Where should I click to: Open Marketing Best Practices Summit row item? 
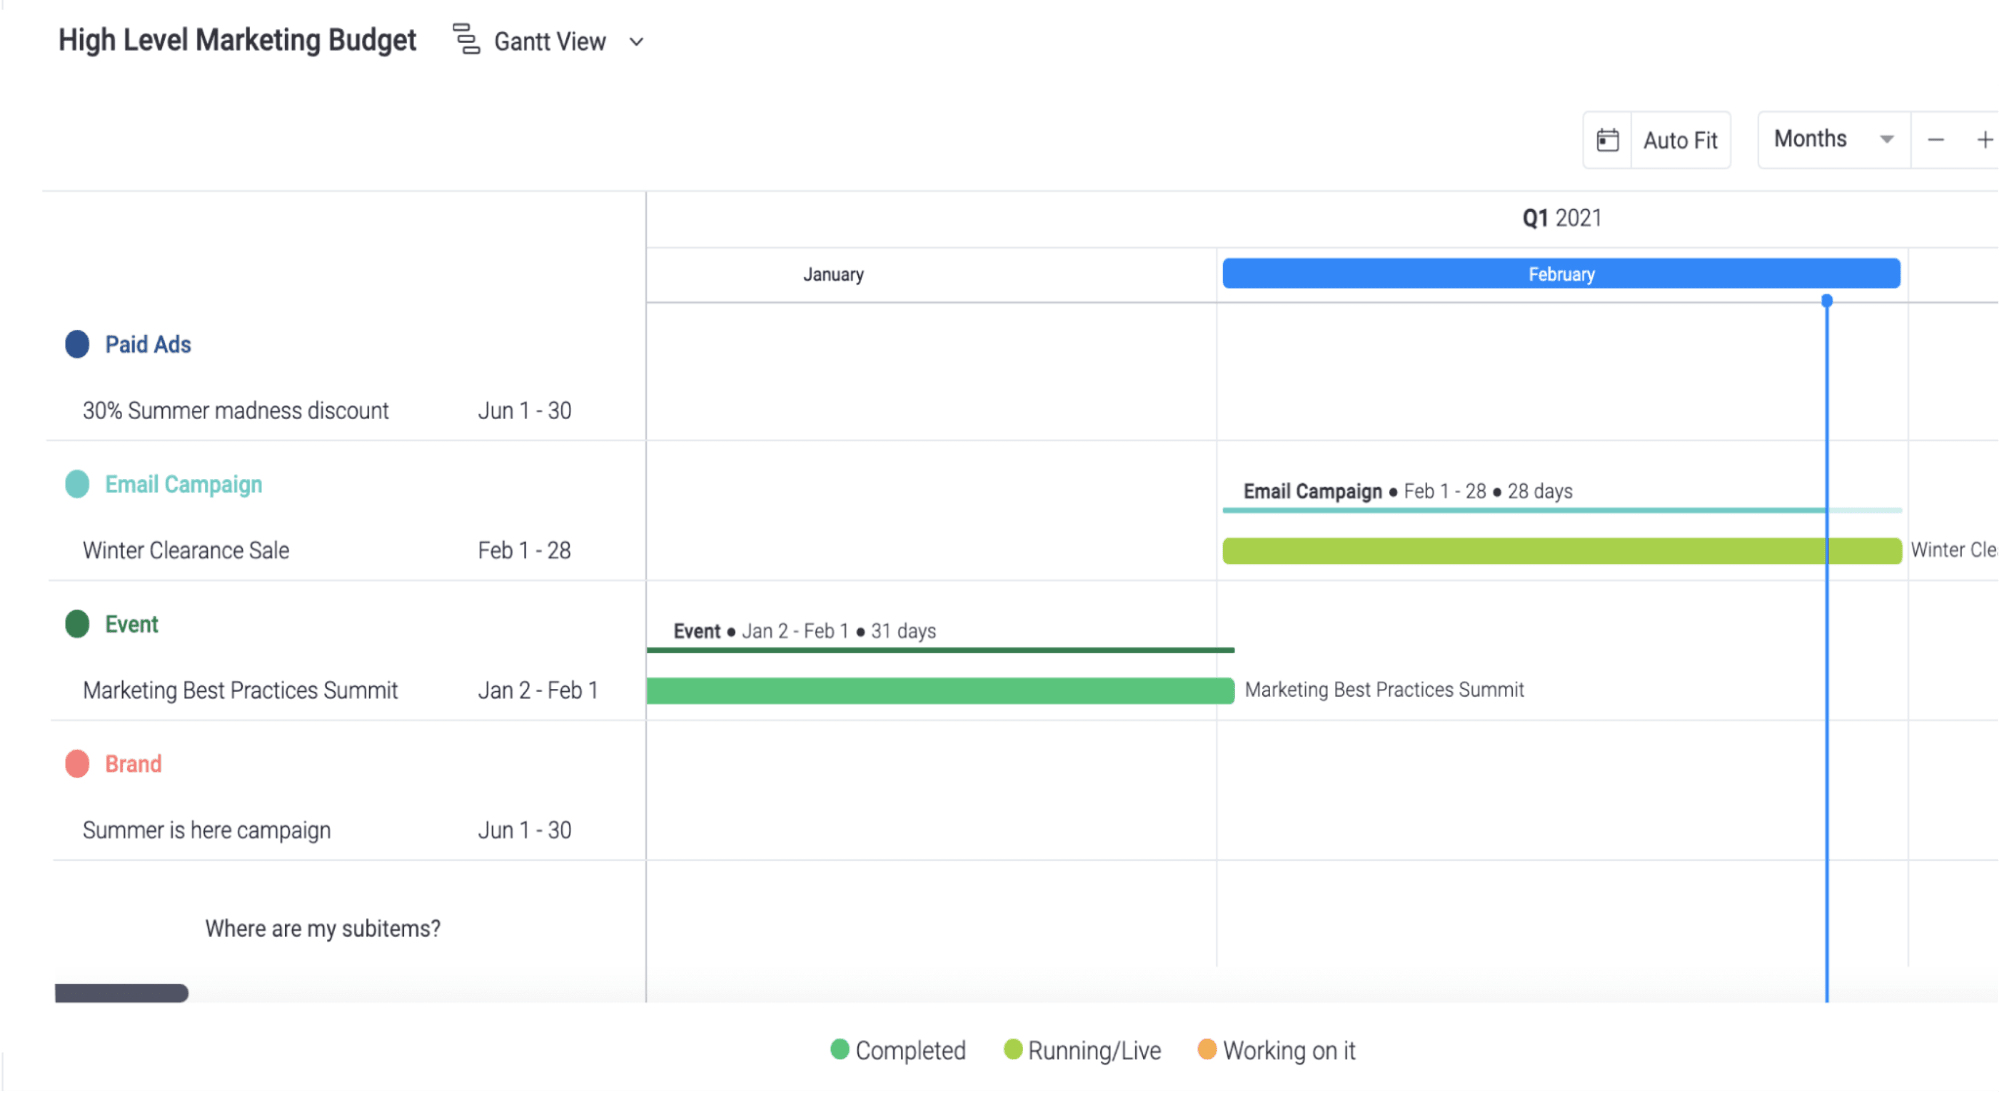[240, 691]
